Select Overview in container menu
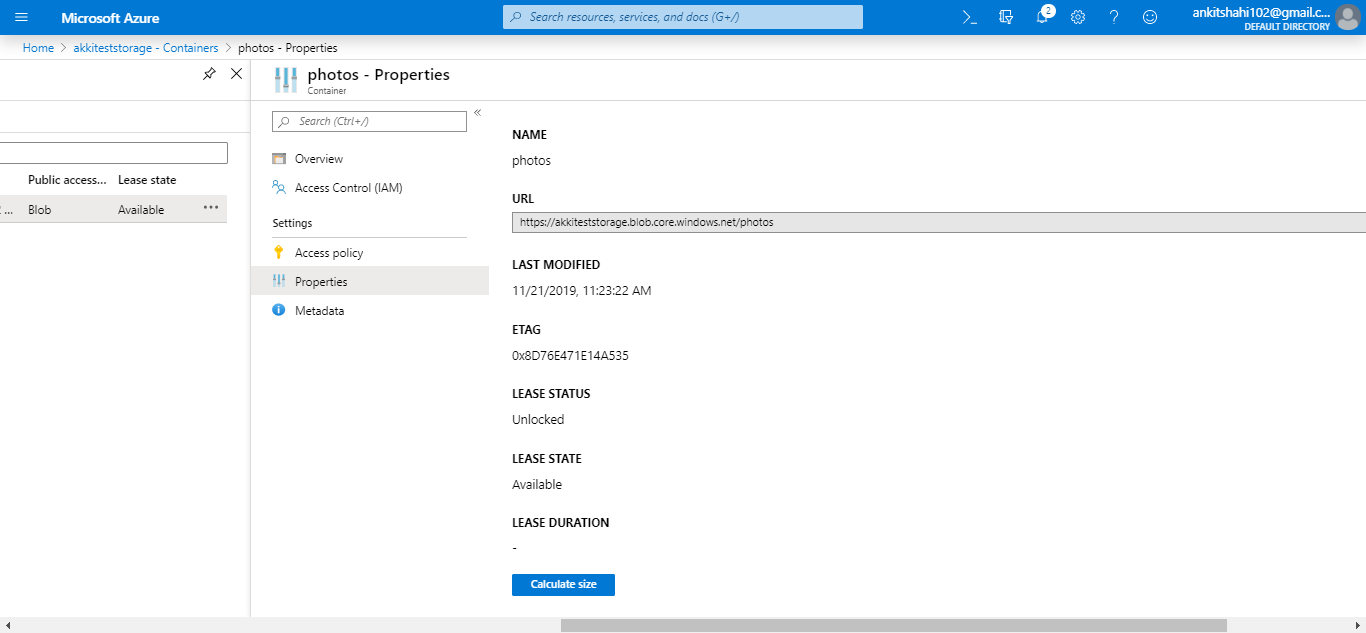Image resolution: width=1366 pixels, height=633 pixels. click(318, 159)
